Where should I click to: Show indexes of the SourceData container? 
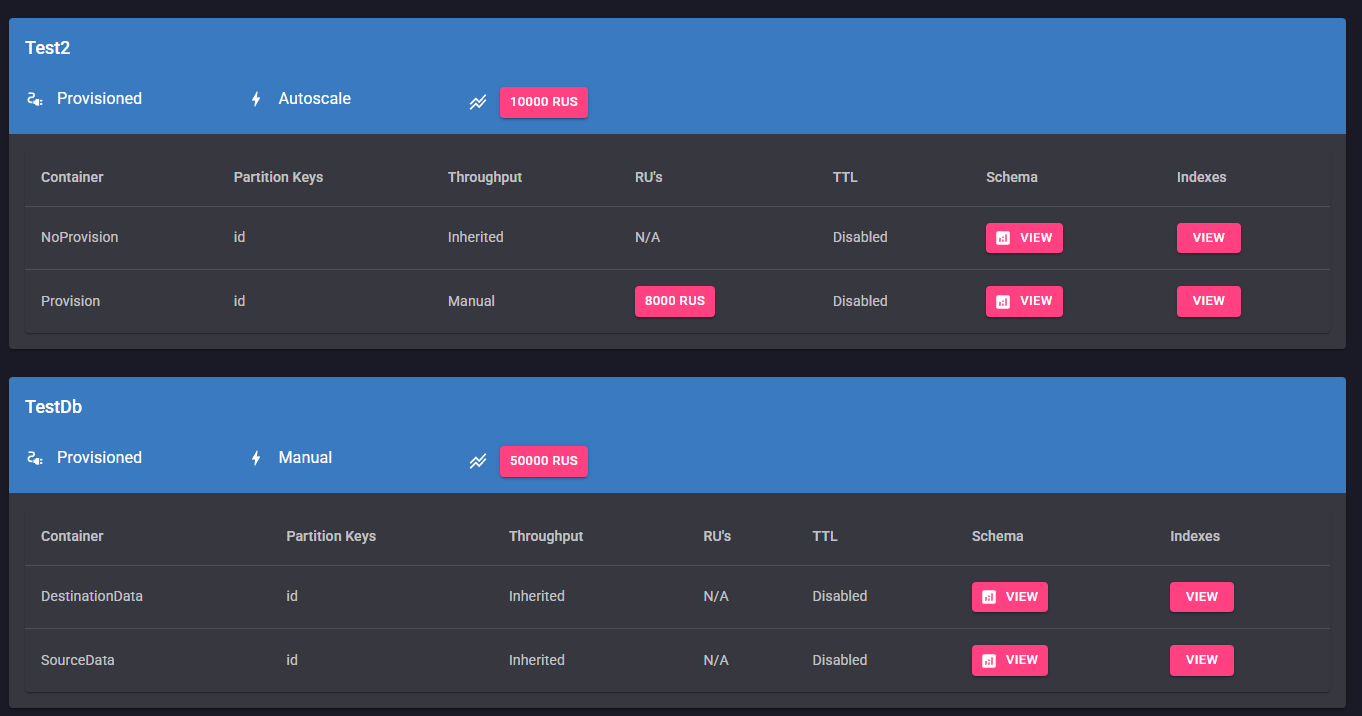(x=1201, y=660)
